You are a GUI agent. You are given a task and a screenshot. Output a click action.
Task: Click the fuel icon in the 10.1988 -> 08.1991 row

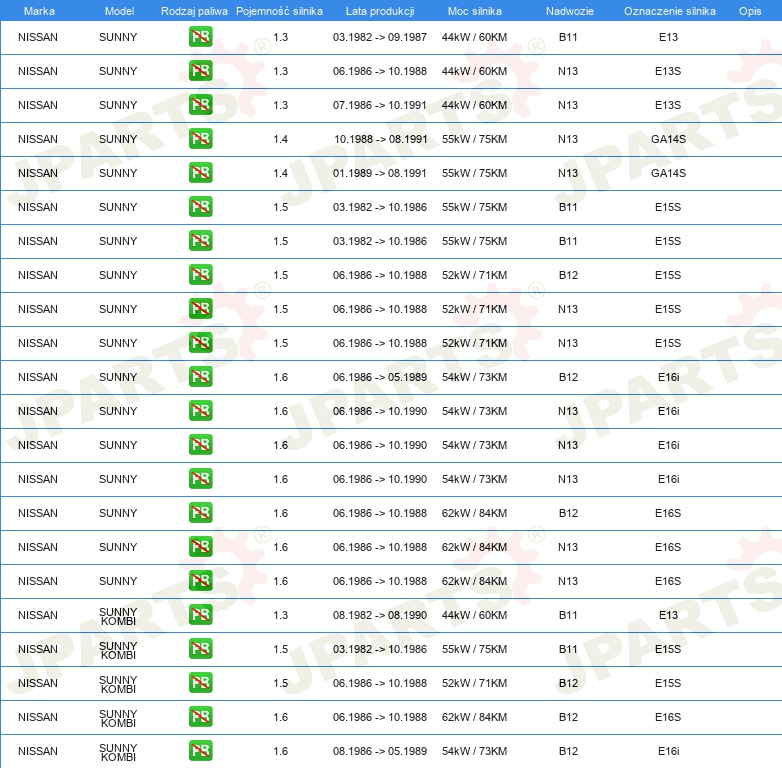pyautogui.click(x=200, y=139)
